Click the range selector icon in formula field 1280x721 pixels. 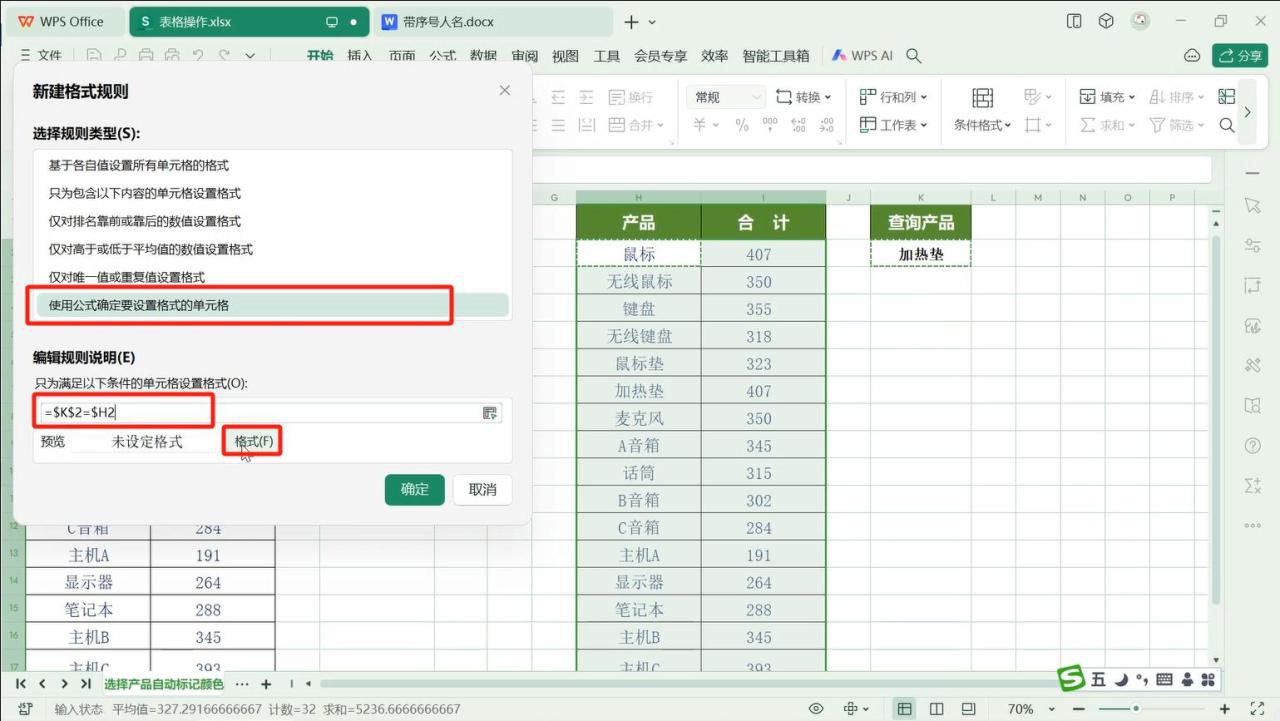click(x=490, y=413)
